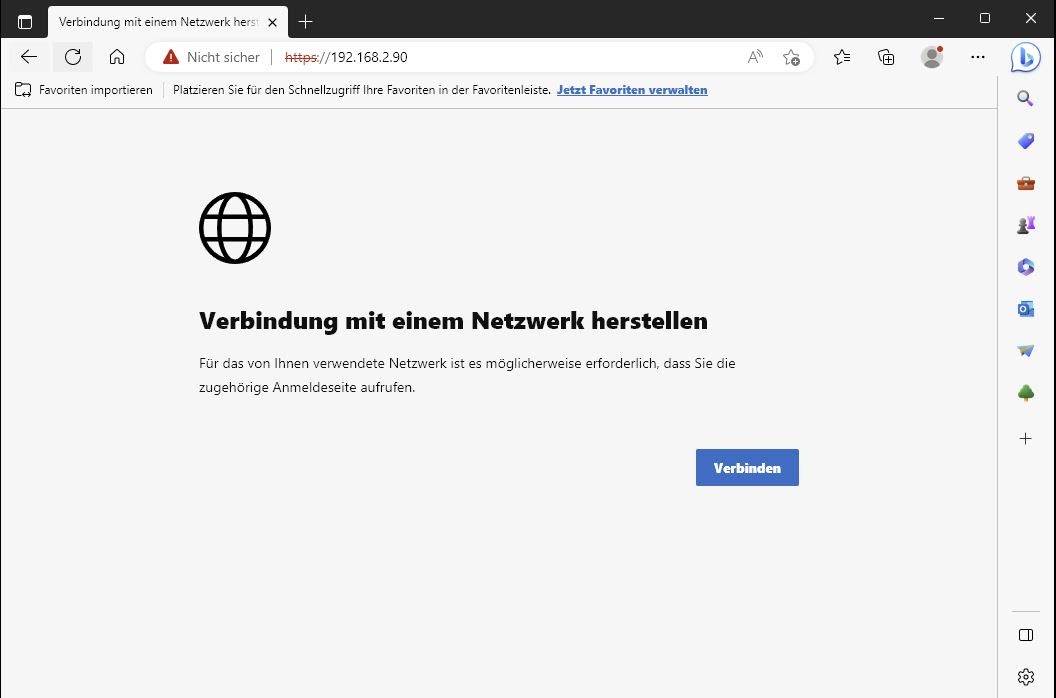Image resolution: width=1056 pixels, height=698 pixels.
Task: Open the Shopping sidebar panel
Action: [1025, 140]
